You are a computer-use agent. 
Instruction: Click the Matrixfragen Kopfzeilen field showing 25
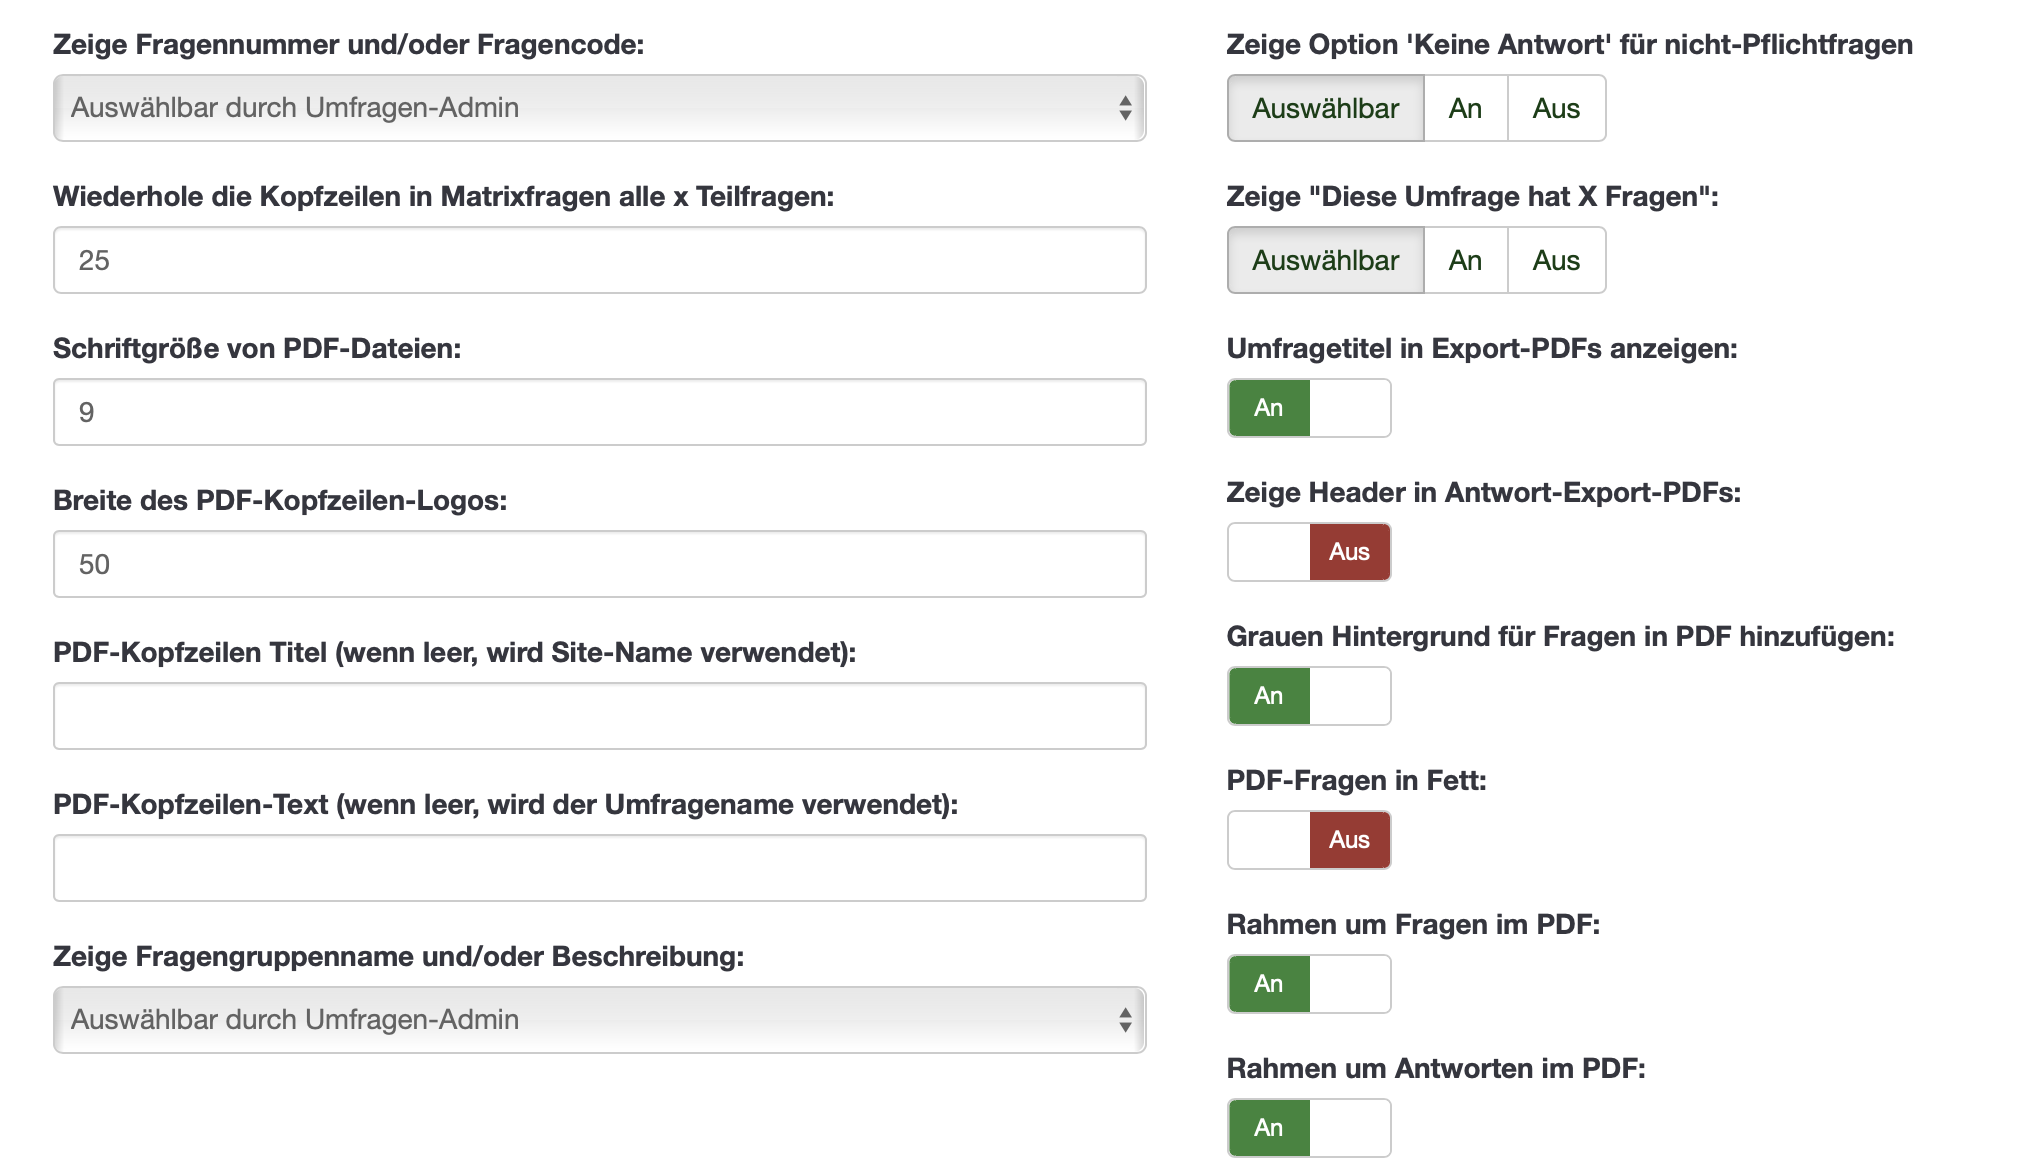point(599,260)
